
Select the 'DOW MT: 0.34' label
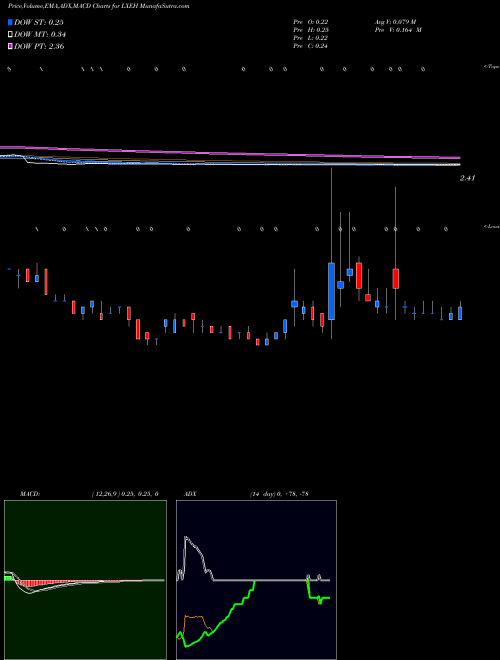point(40,35)
